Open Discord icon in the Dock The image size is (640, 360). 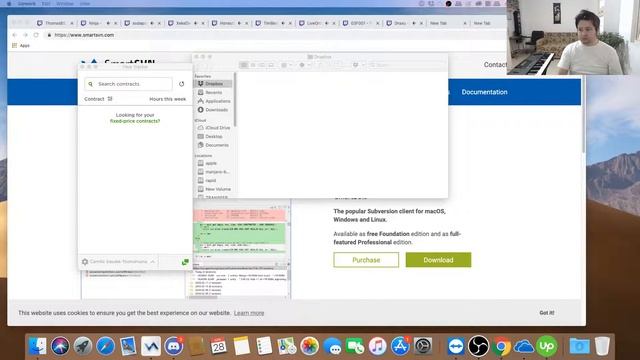pyautogui.click(x=174, y=346)
